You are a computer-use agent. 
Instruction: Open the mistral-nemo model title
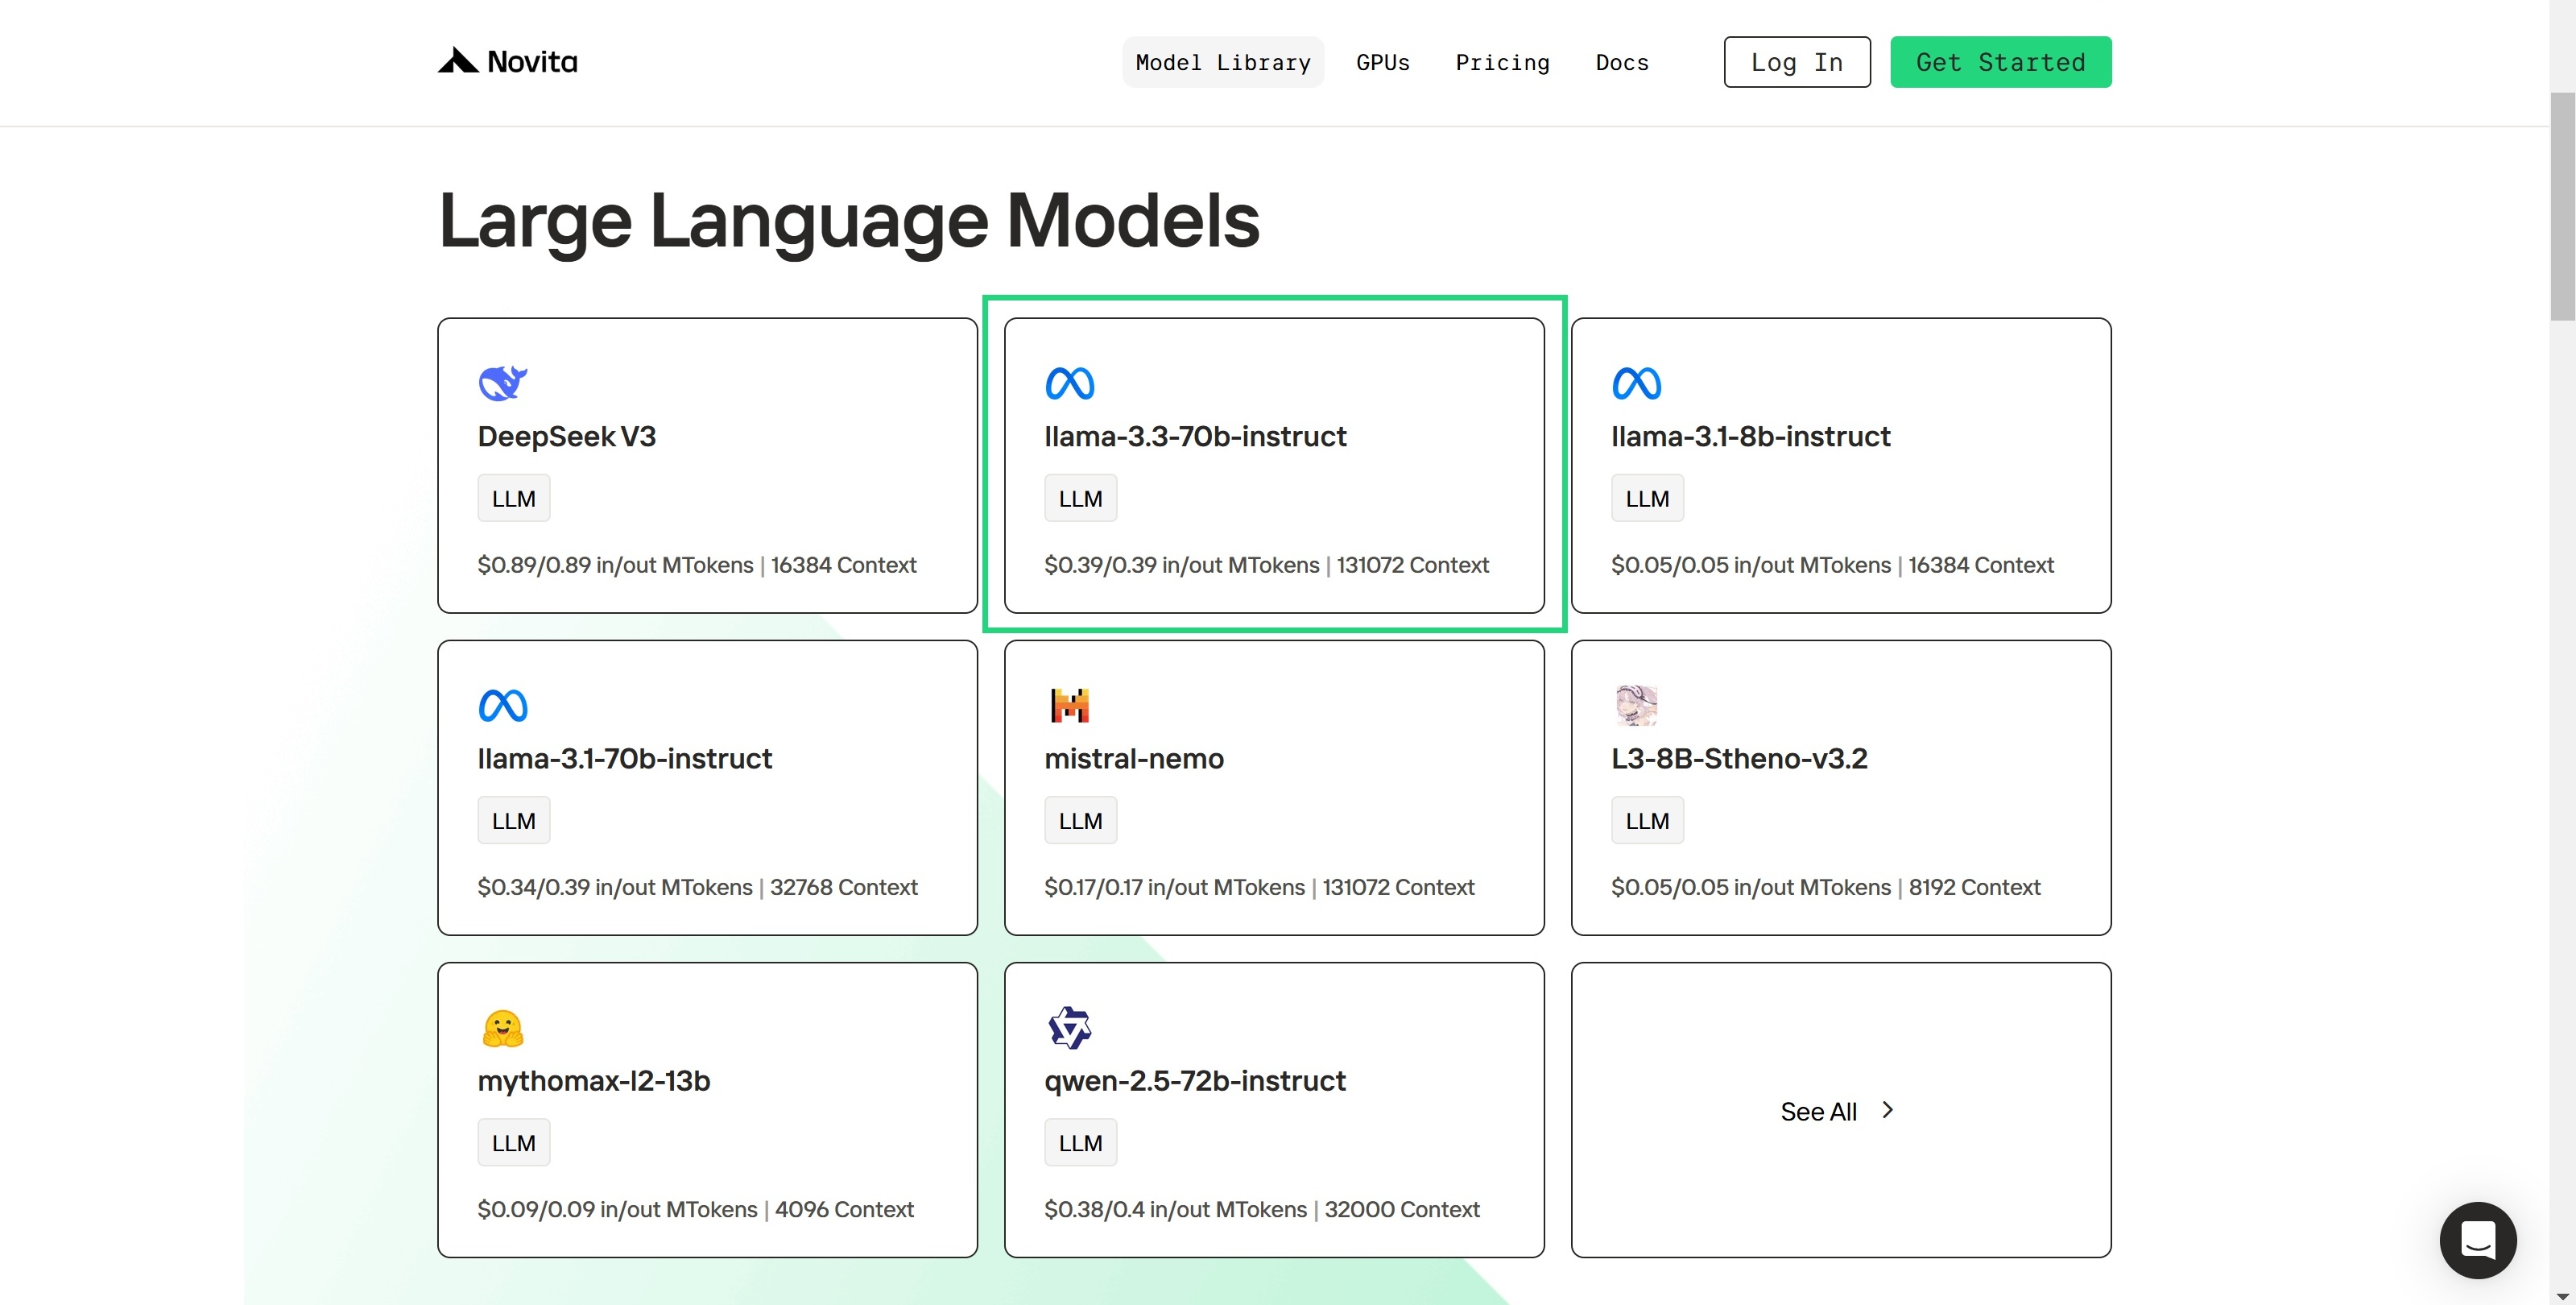coord(1134,759)
